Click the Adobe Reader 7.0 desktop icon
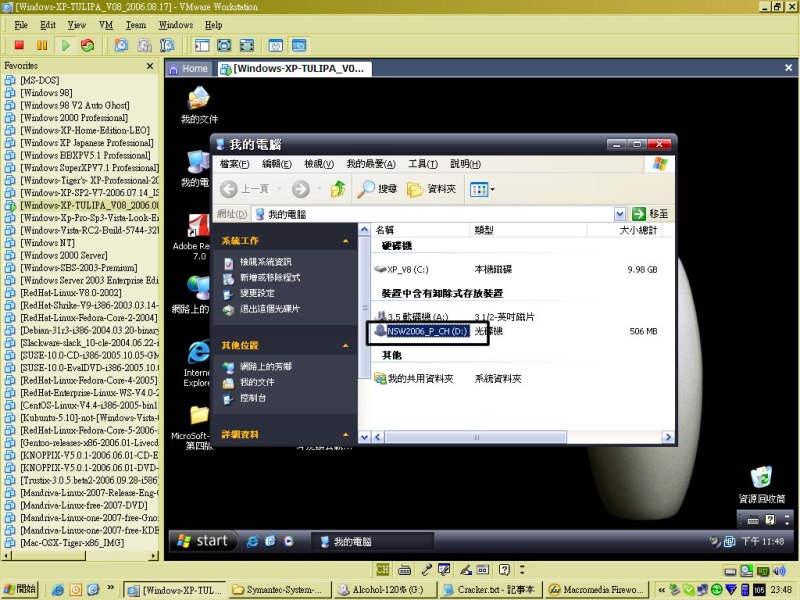800x600 pixels. (196, 237)
